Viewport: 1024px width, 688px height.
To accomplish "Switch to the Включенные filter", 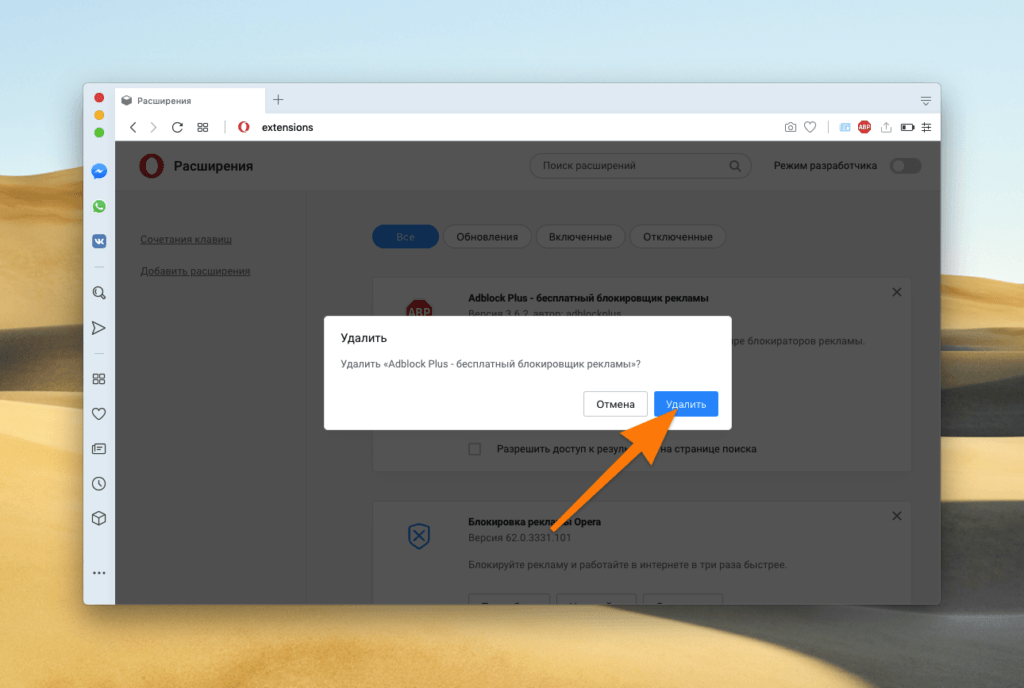I will 581,237.
